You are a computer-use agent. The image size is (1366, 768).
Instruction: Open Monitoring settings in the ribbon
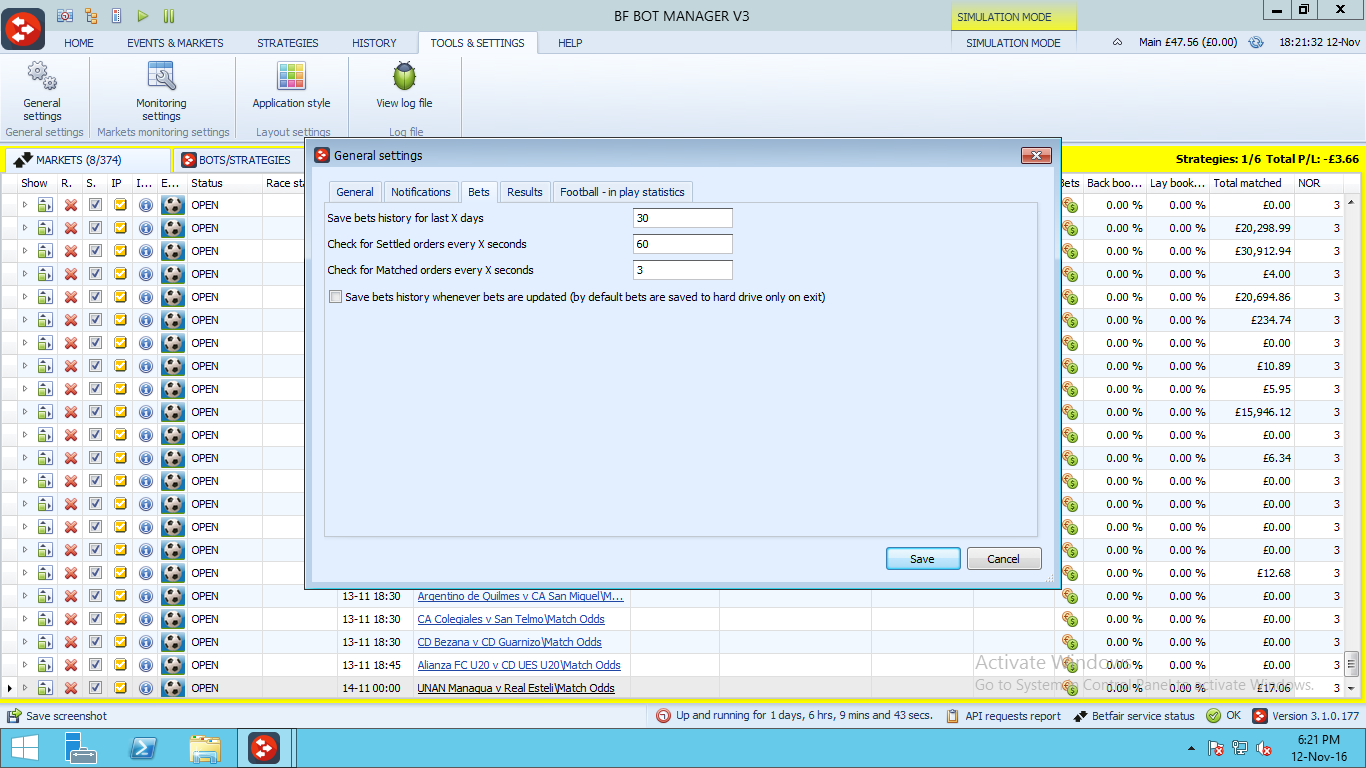(x=161, y=92)
